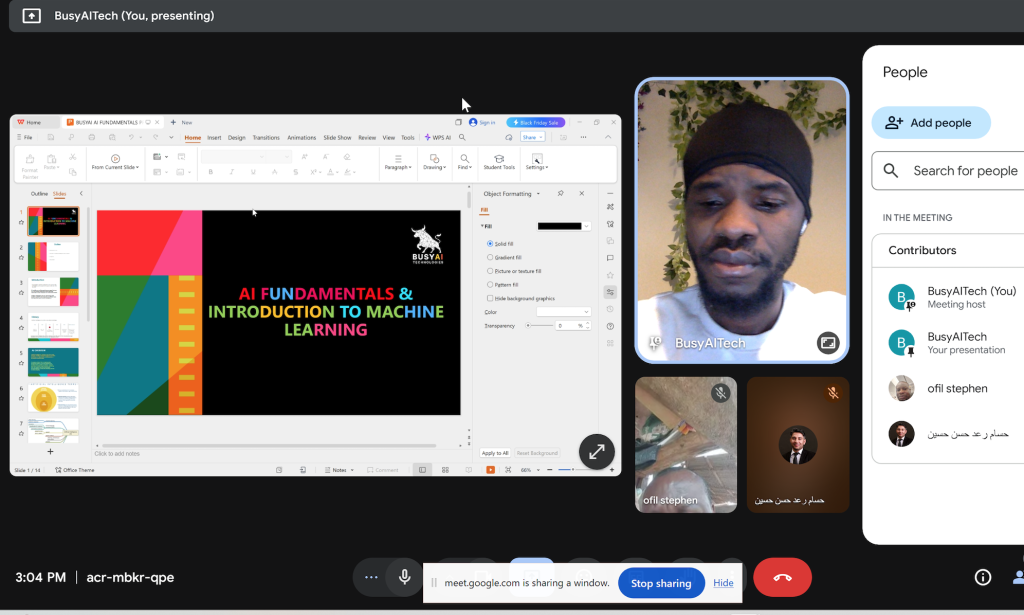
Task: Switch to the Slide Show ribbon tab
Action: click(337, 137)
